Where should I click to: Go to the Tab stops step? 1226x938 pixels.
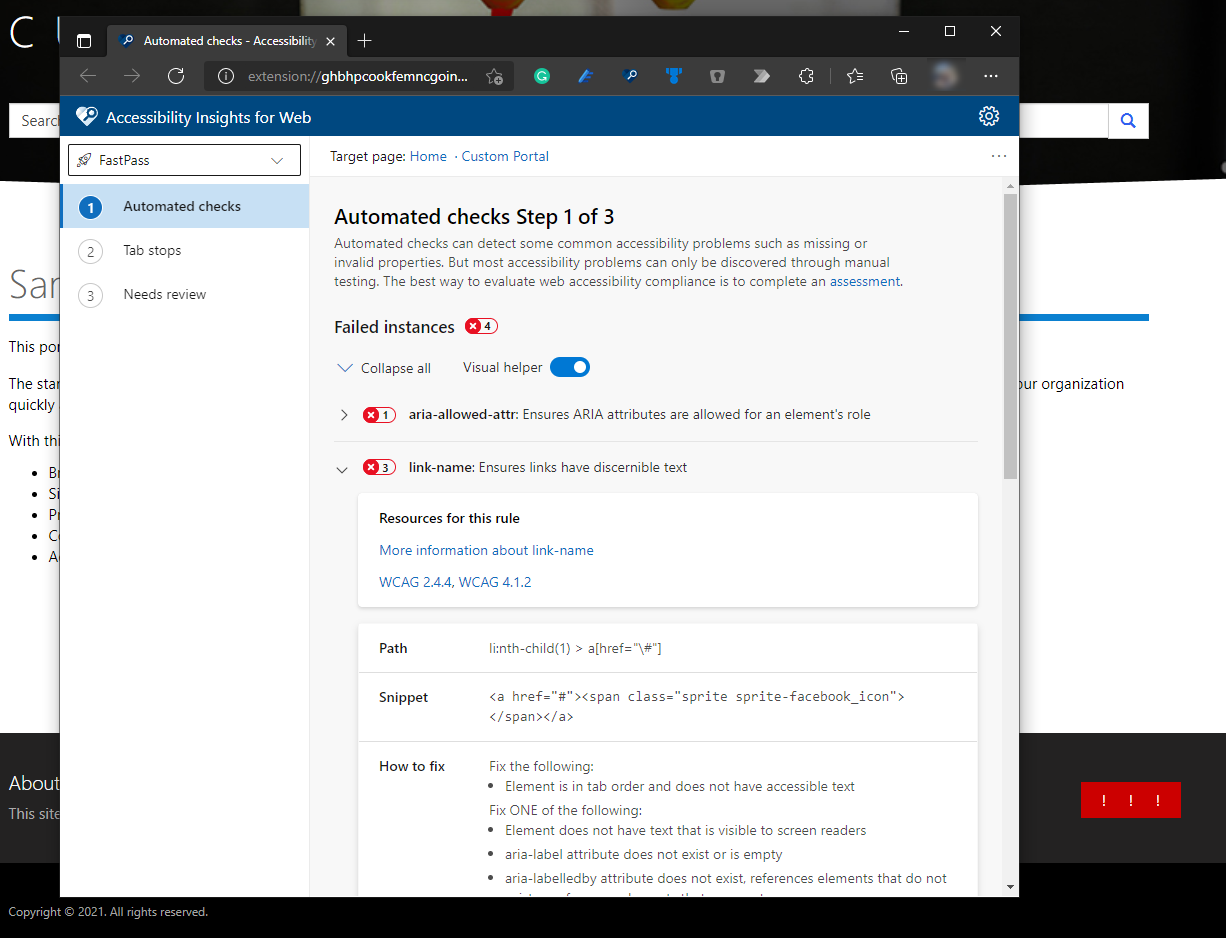(x=184, y=250)
